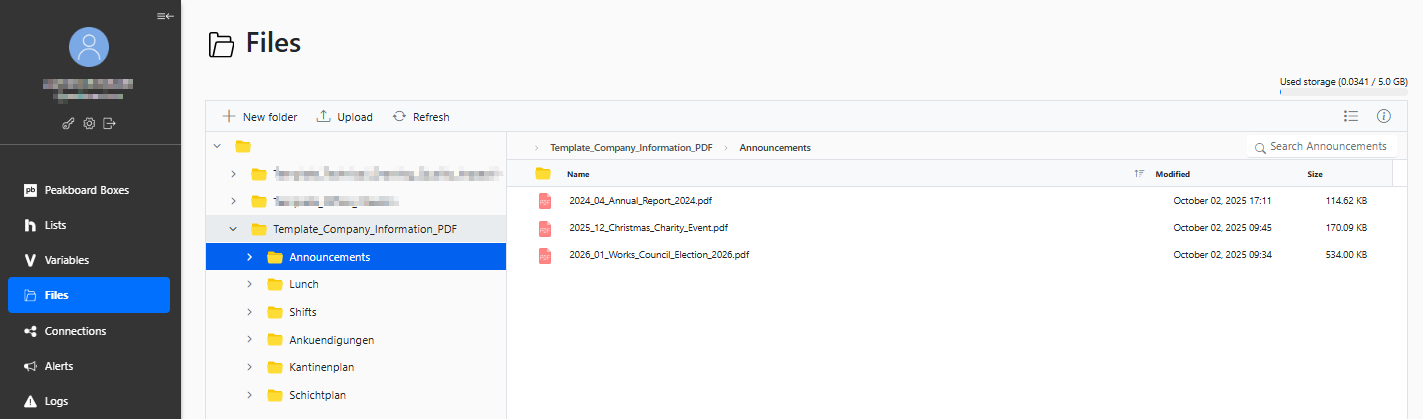Viewport: 1423px width, 419px height.
Task: Collapse the sidebar using the top arrow icon
Action: coord(166,16)
